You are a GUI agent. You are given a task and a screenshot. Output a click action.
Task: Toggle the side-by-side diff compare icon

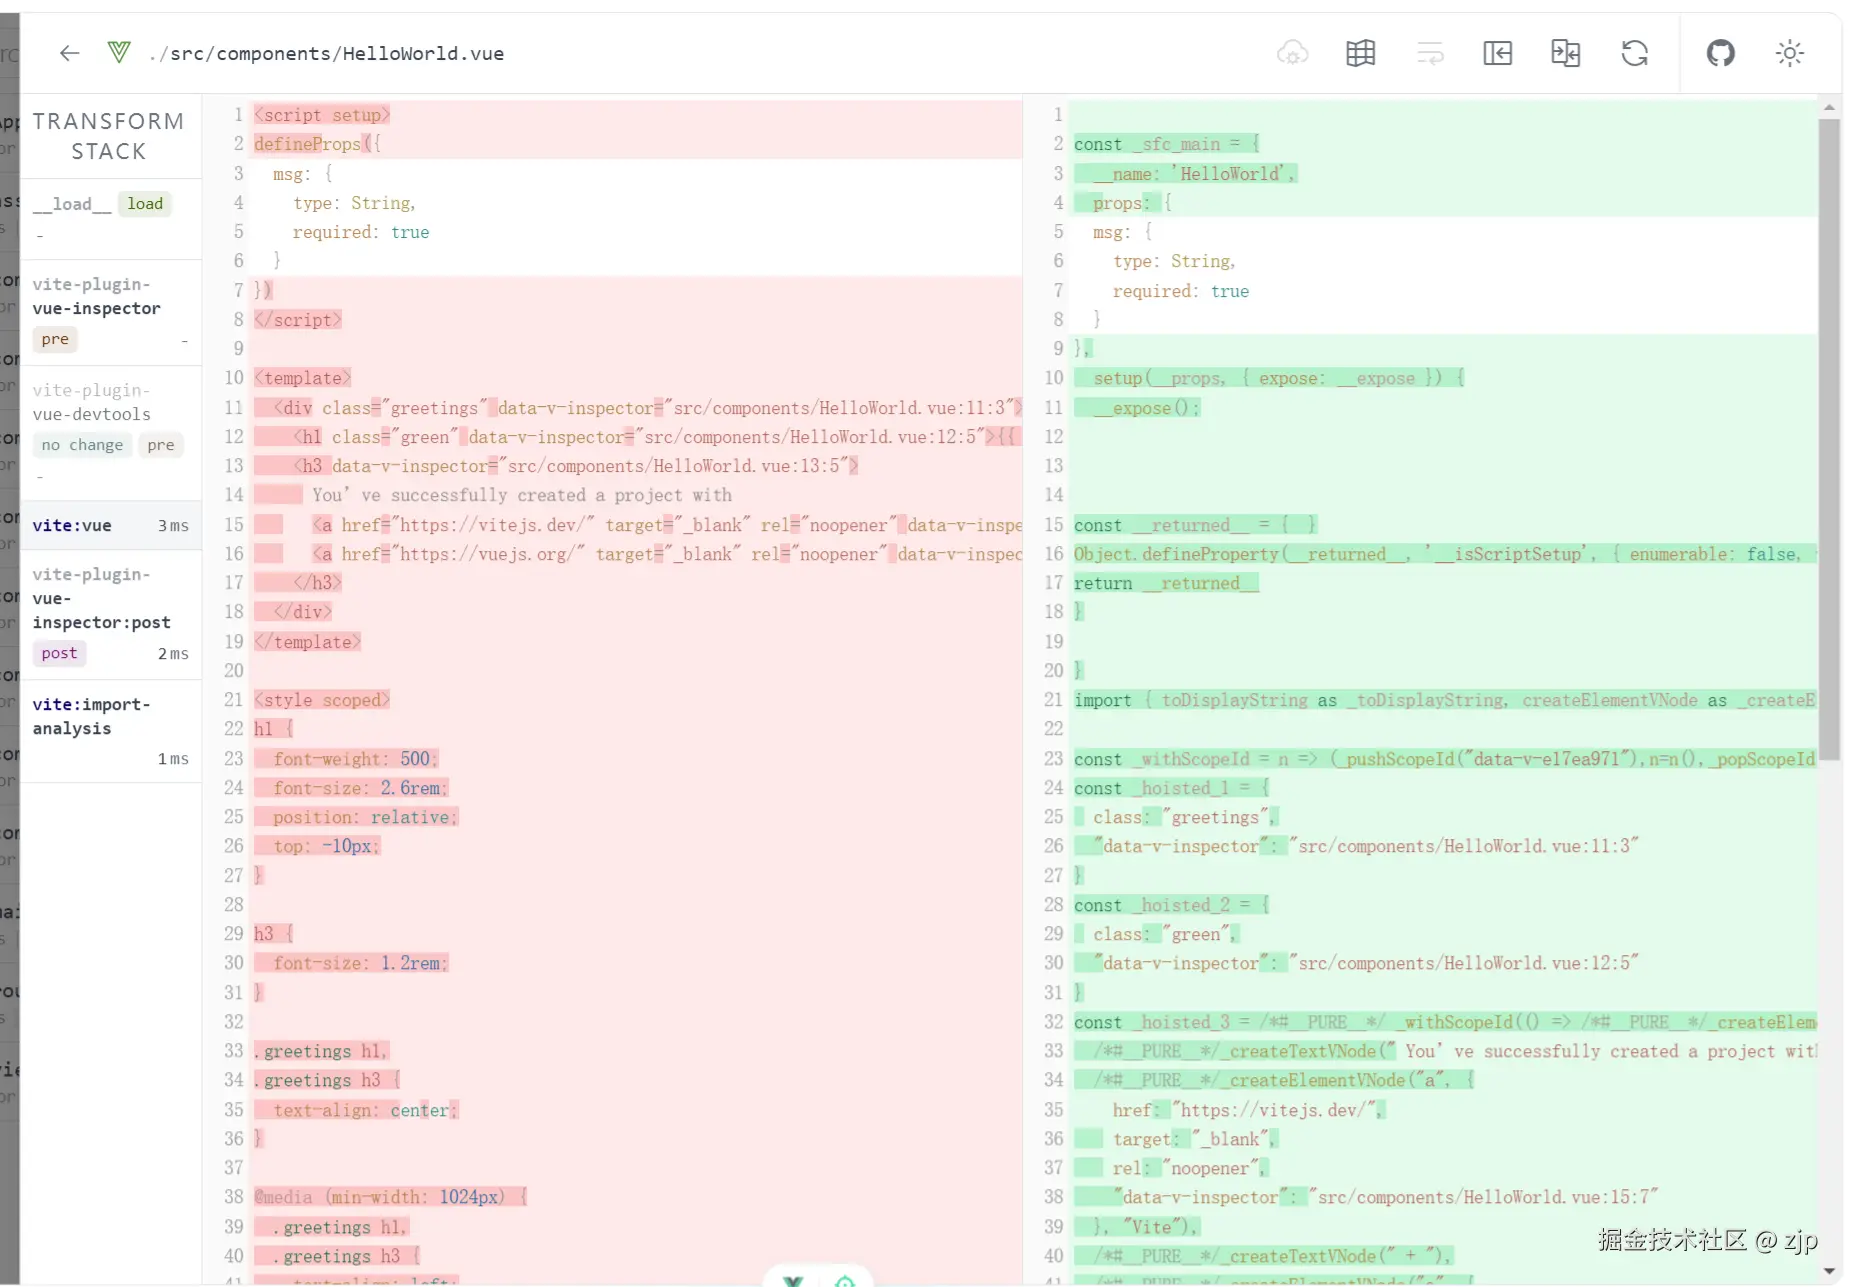pos(1565,53)
